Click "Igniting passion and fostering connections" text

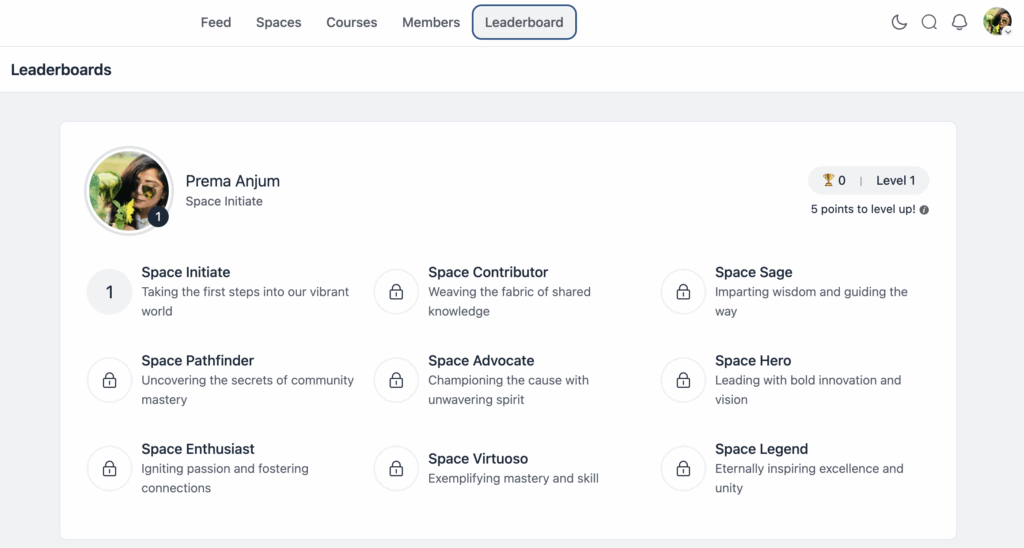[x=225, y=478]
